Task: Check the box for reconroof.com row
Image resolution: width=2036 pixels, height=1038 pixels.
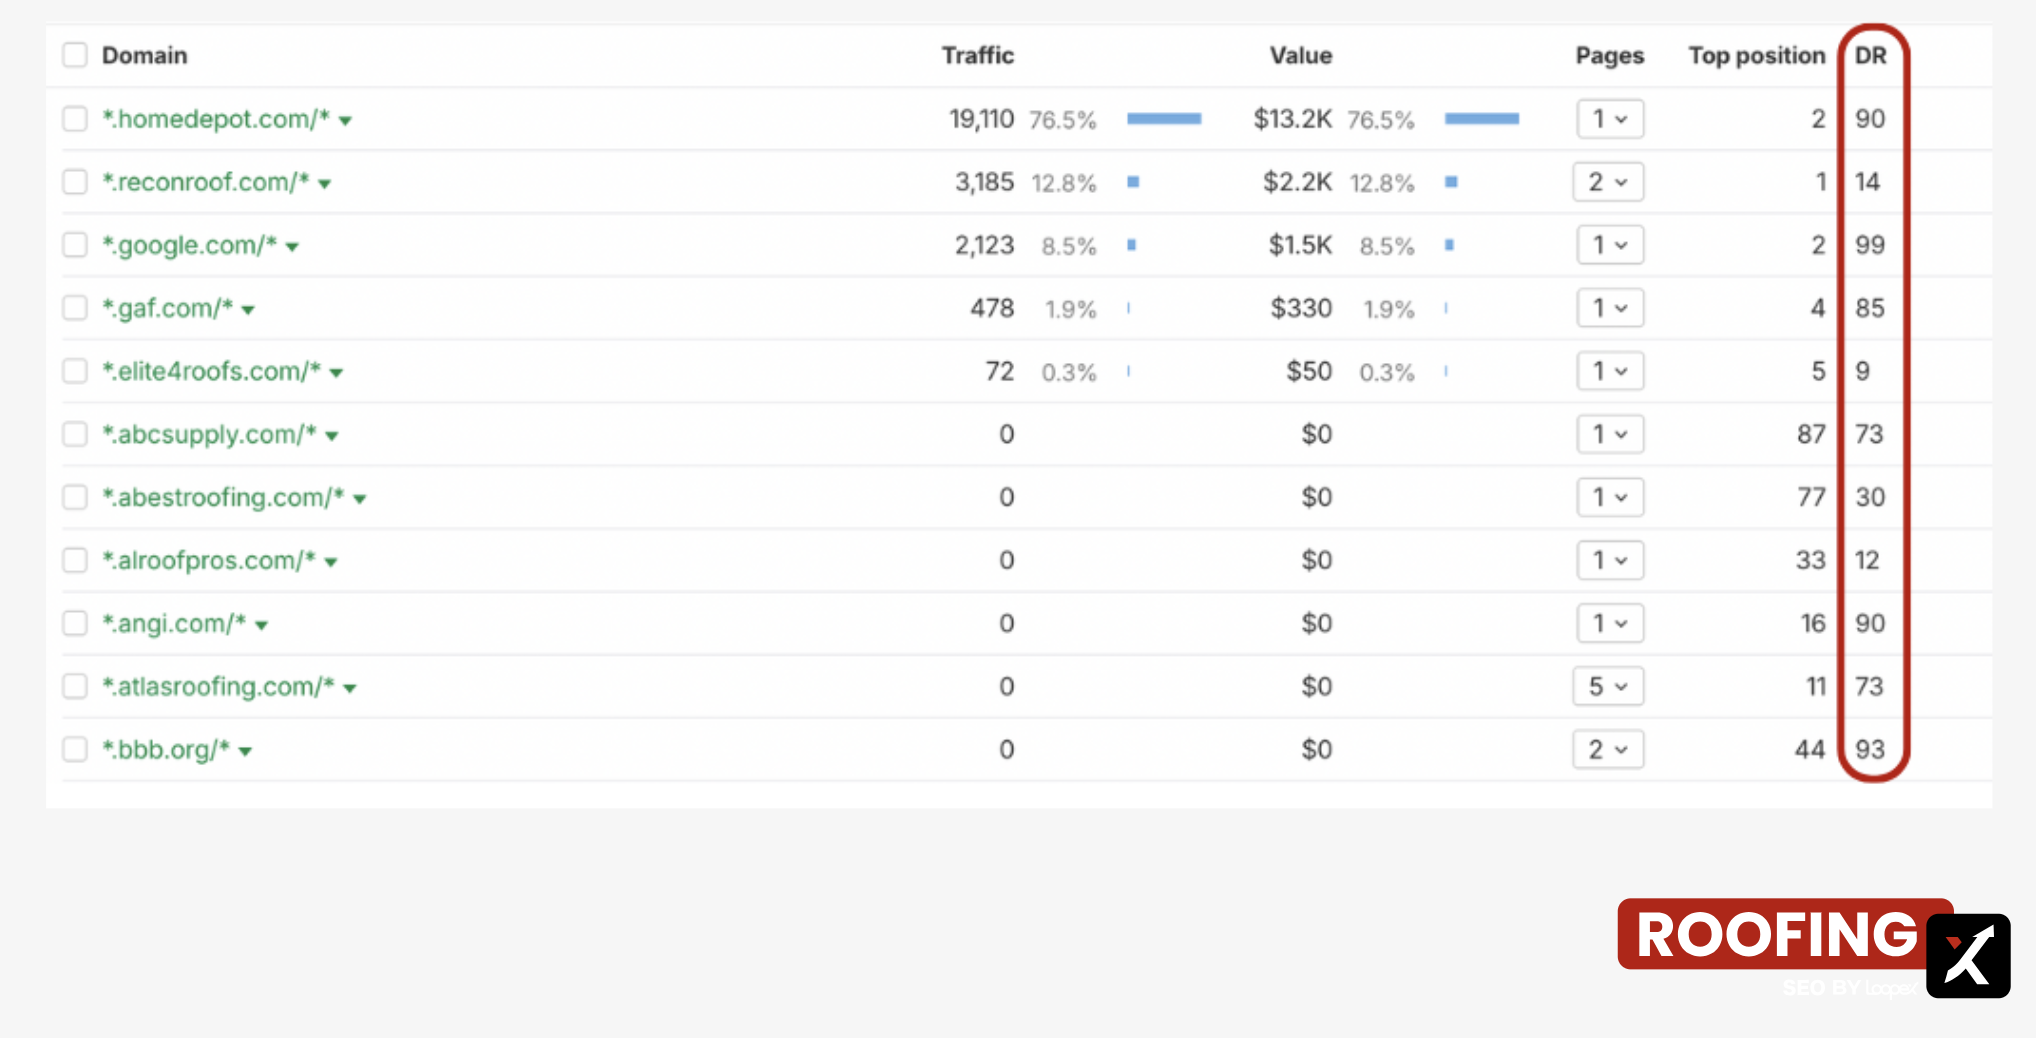Action: click(75, 182)
